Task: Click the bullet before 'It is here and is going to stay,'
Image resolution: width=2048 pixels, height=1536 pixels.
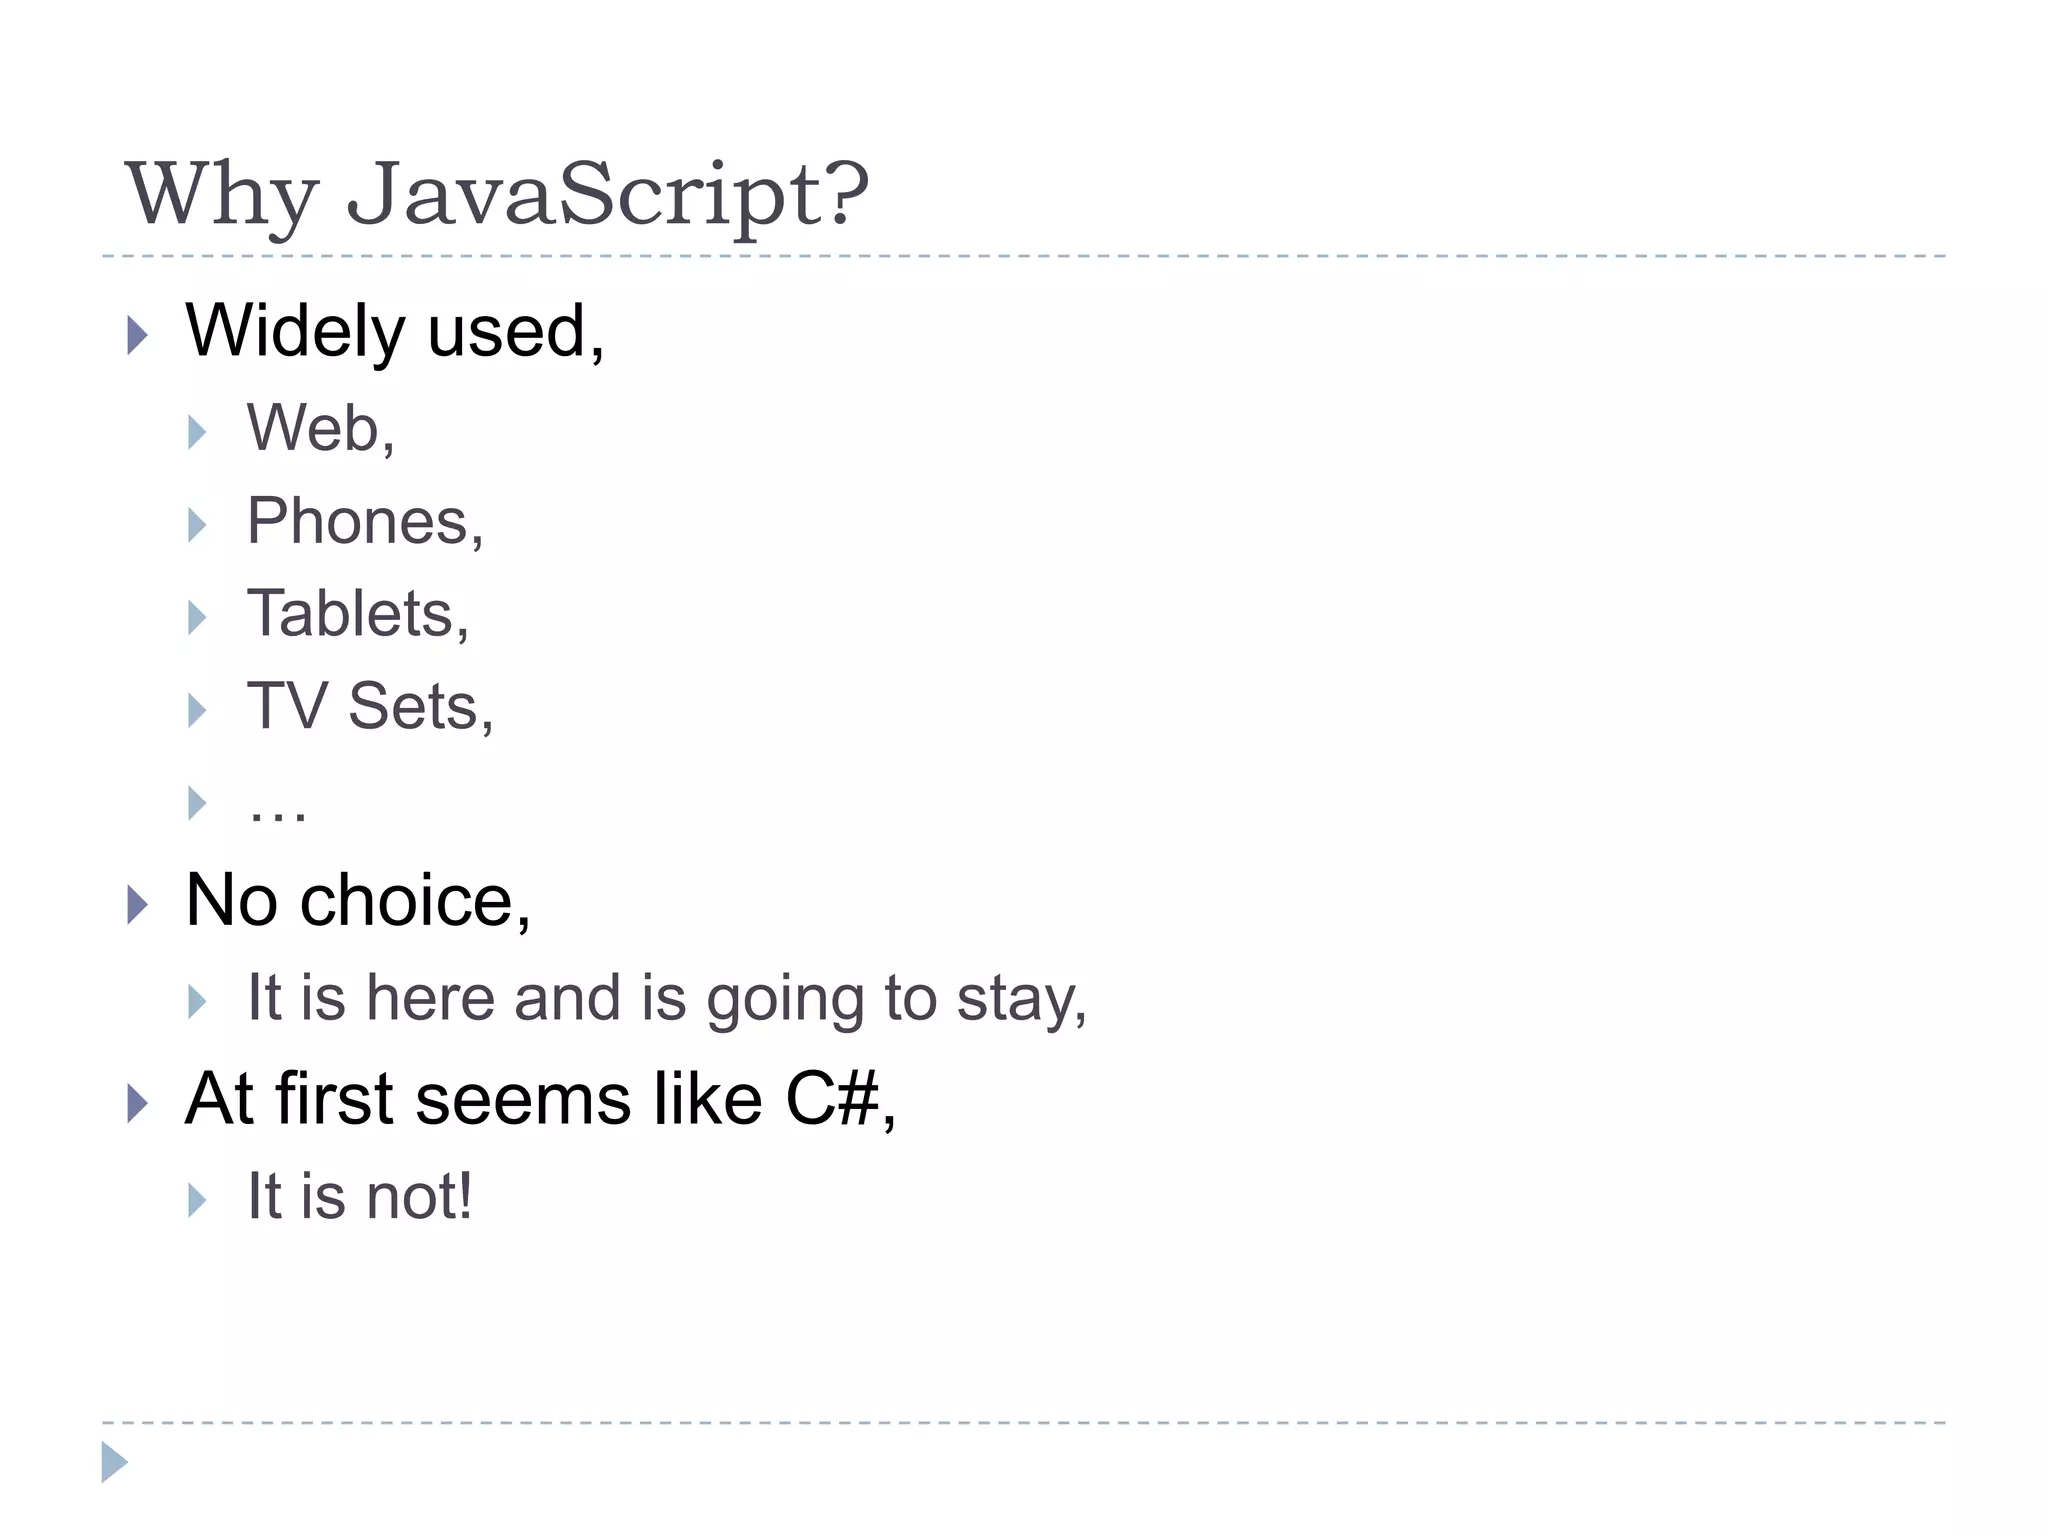Action: (197, 1001)
